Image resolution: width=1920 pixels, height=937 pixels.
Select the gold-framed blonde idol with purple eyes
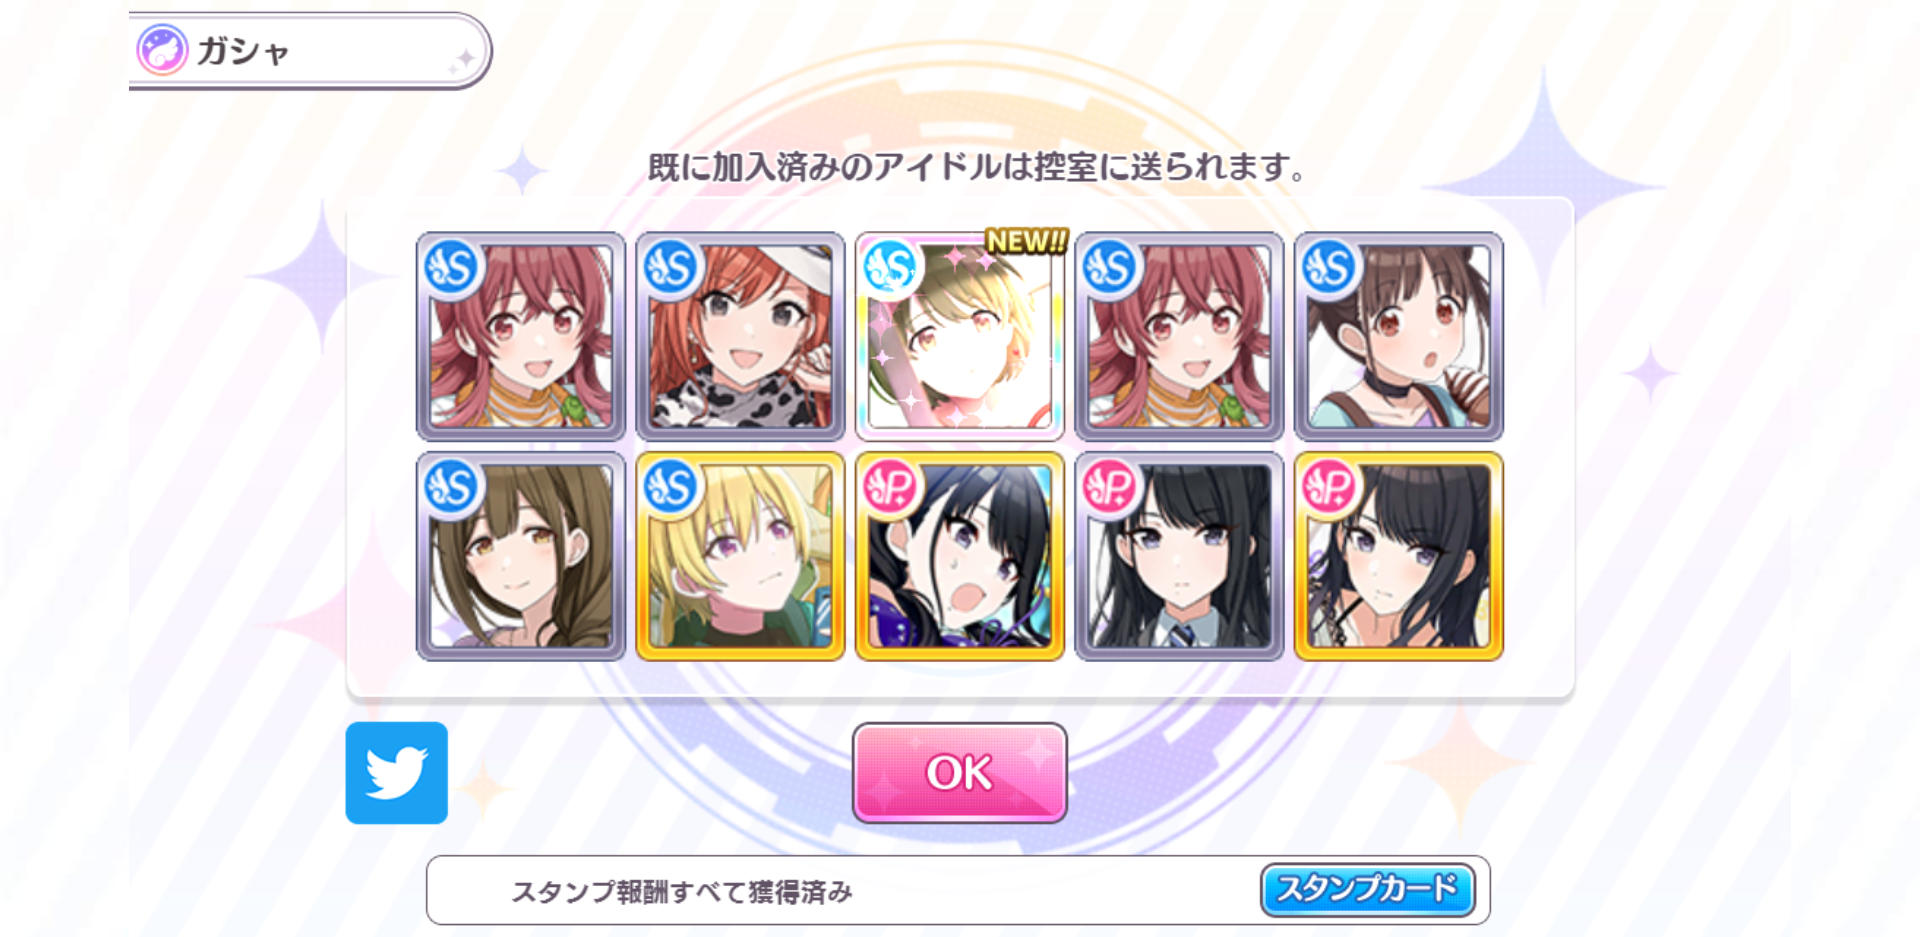click(740, 557)
